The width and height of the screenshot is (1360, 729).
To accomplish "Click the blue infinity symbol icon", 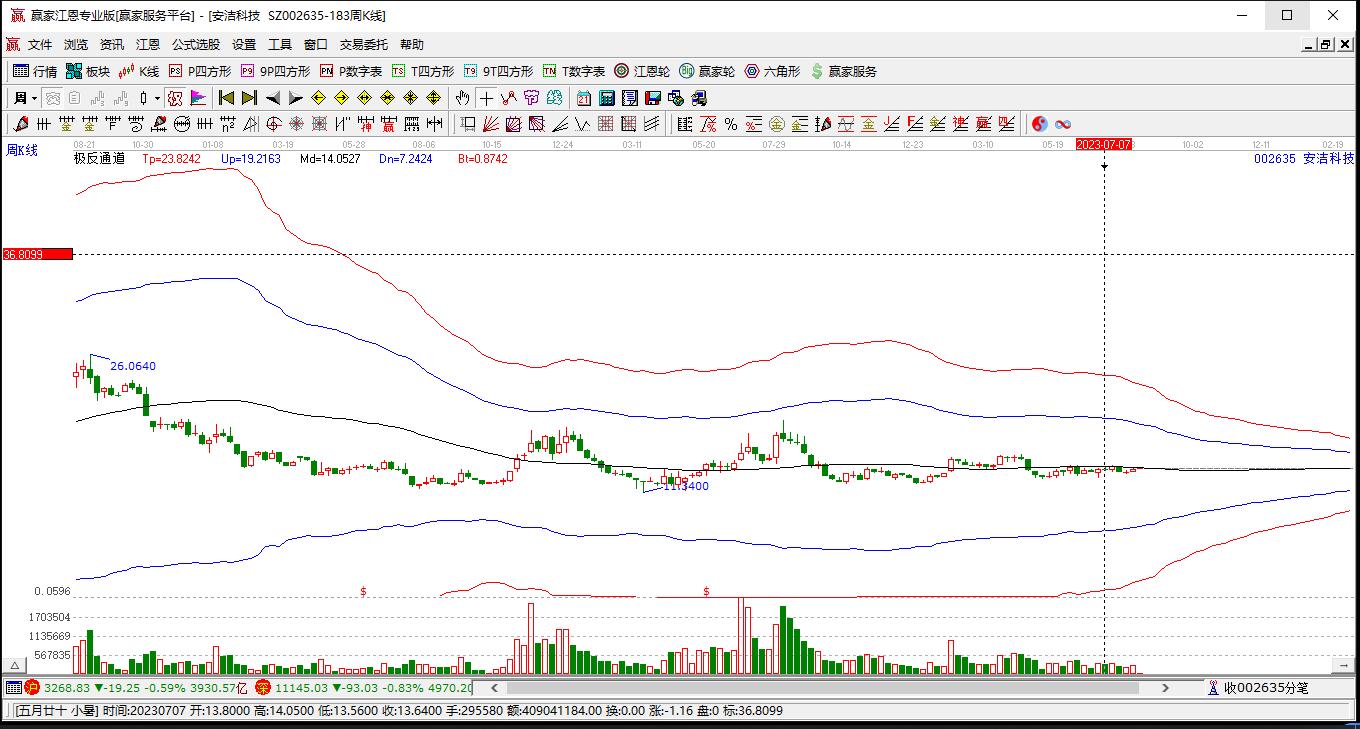I will point(1063,124).
